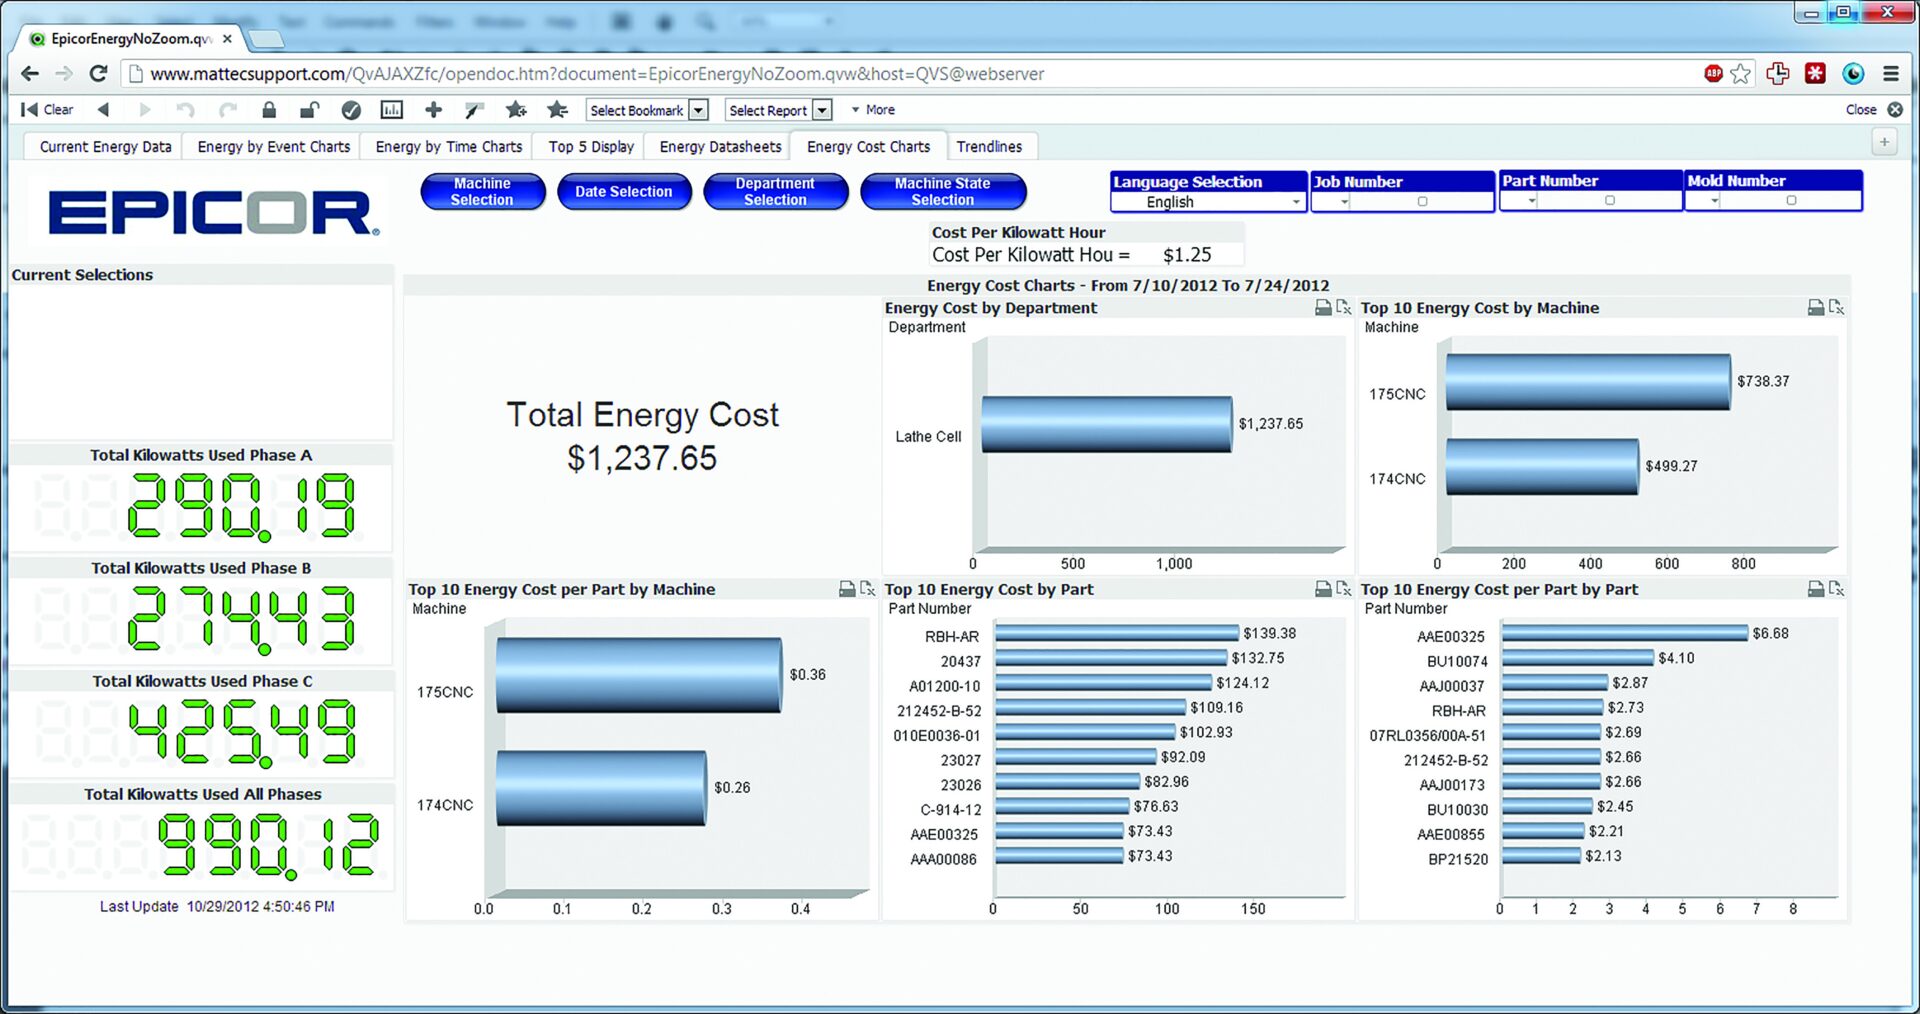This screenshot has width=1920, height=1014.
Task: Undo the last layout change
Action: (x=185, y=110)
